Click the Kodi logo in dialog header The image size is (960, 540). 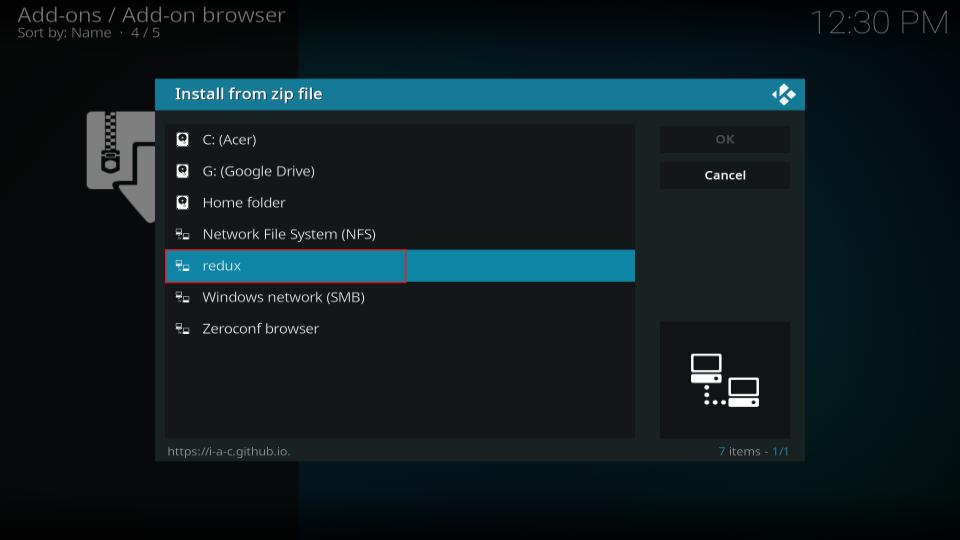(784, 94)
